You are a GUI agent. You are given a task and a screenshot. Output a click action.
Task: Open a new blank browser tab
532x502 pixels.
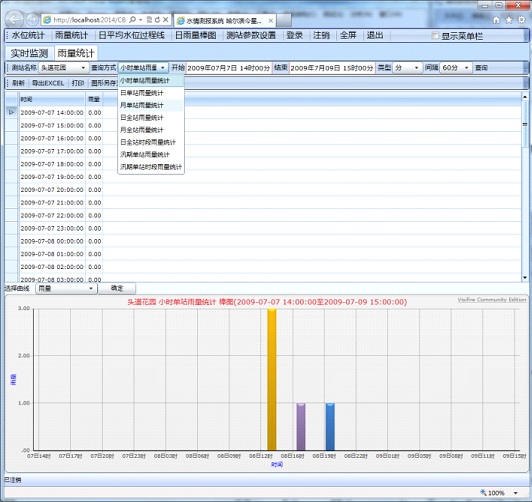284,20
